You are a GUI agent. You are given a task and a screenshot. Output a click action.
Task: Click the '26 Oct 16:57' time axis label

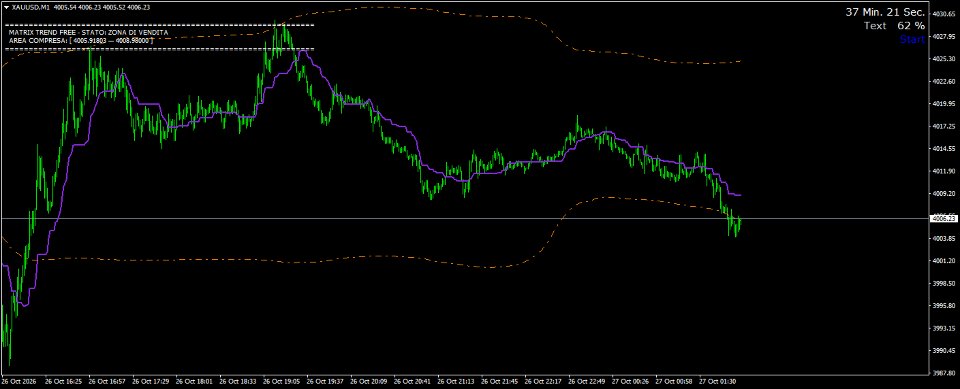(x=108, y=381)
